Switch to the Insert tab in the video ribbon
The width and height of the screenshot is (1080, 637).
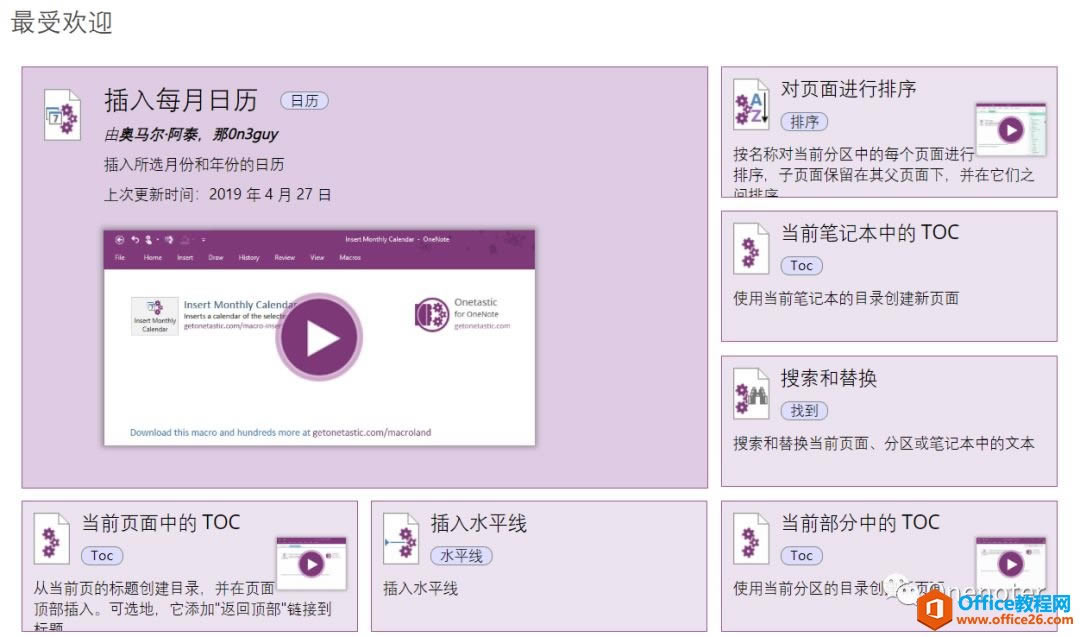184,258
